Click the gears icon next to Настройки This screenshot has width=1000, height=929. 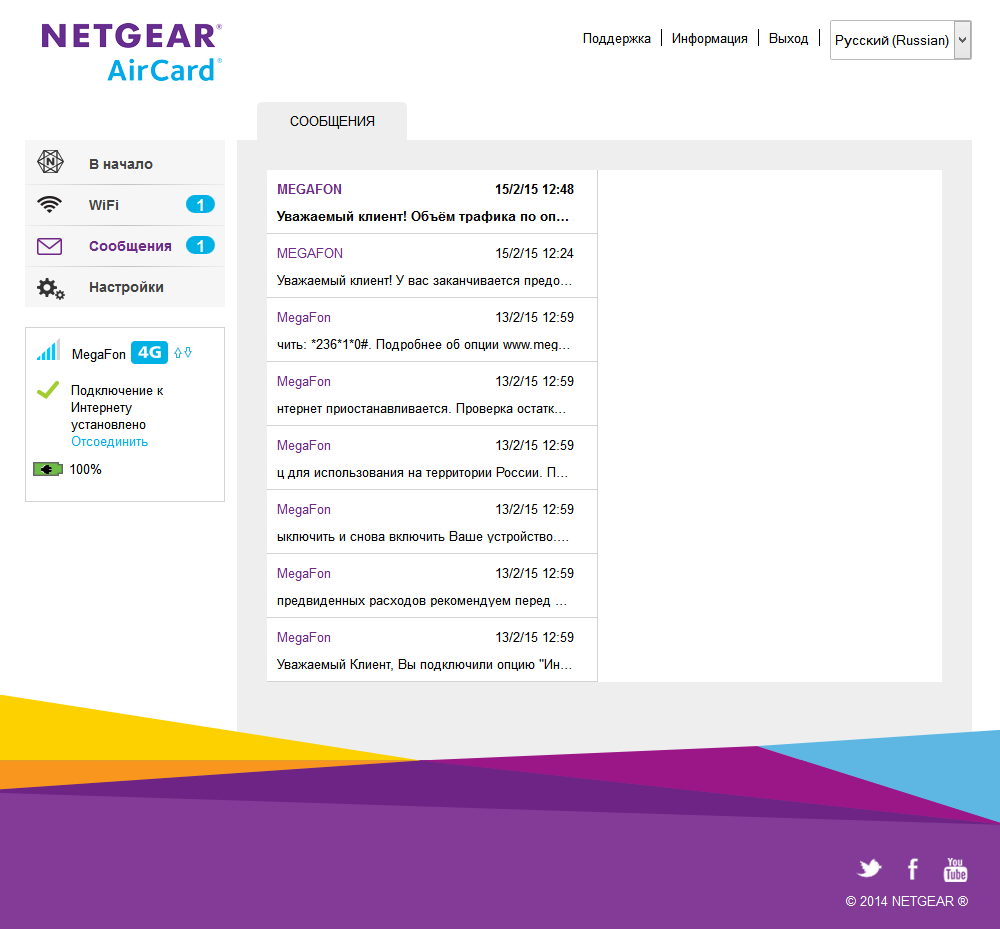pyautogui.click(x=50, y=289)
